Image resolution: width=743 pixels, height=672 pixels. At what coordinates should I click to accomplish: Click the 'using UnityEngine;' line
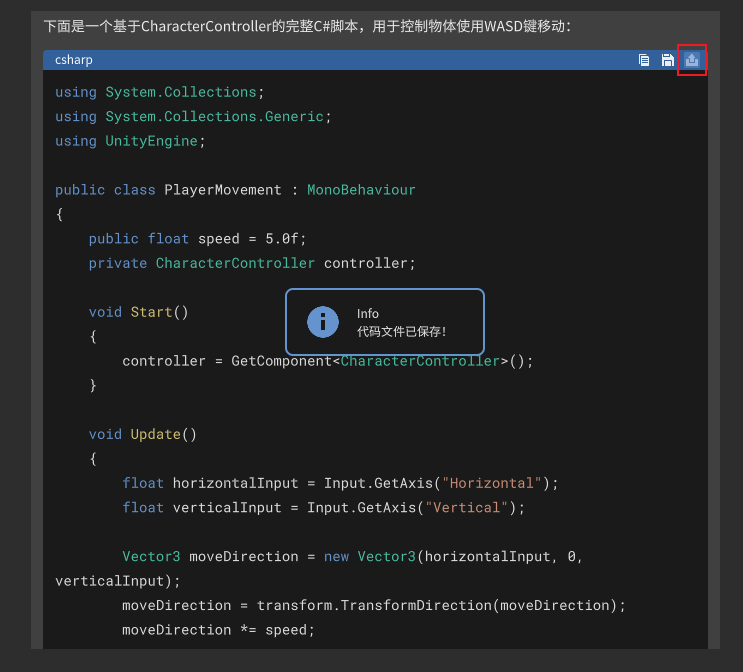point(130,141)
